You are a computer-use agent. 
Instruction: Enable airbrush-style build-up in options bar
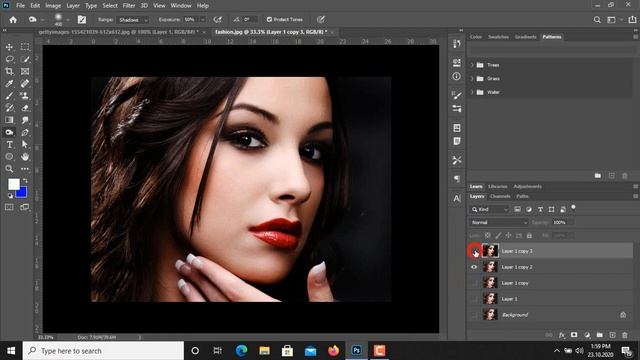(218, 20)
